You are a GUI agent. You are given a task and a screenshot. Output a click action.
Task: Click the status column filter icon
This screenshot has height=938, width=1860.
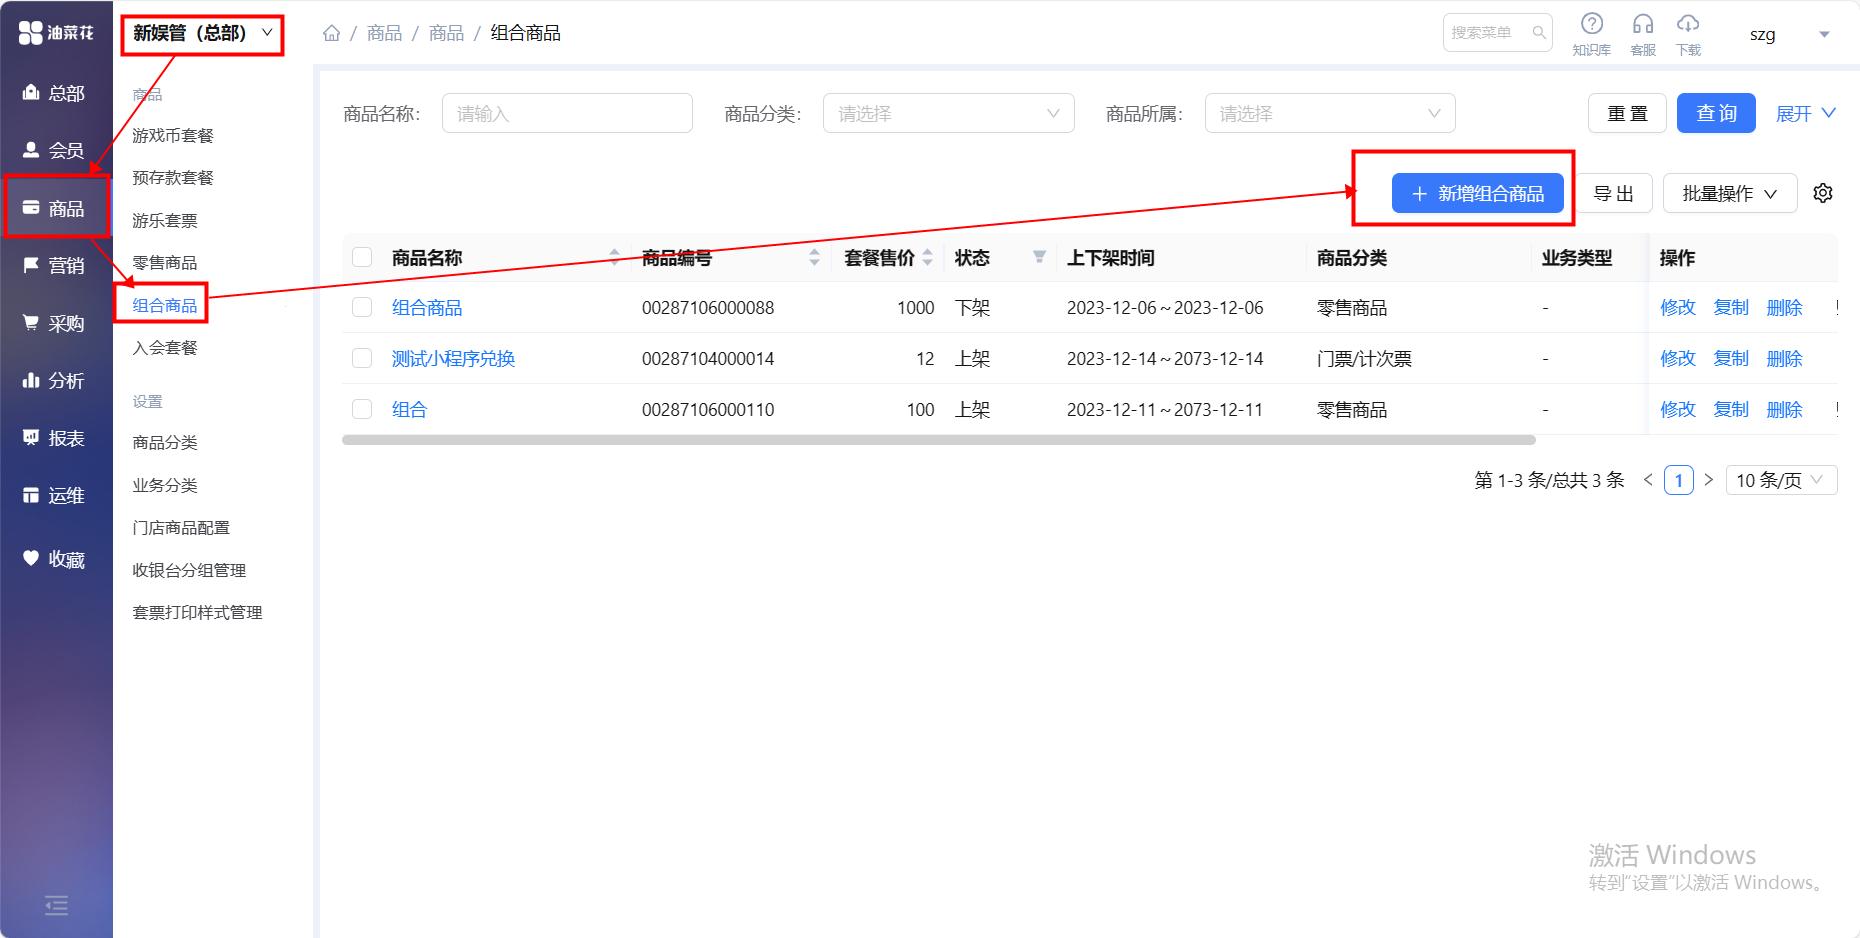[x=1039, y=258]
